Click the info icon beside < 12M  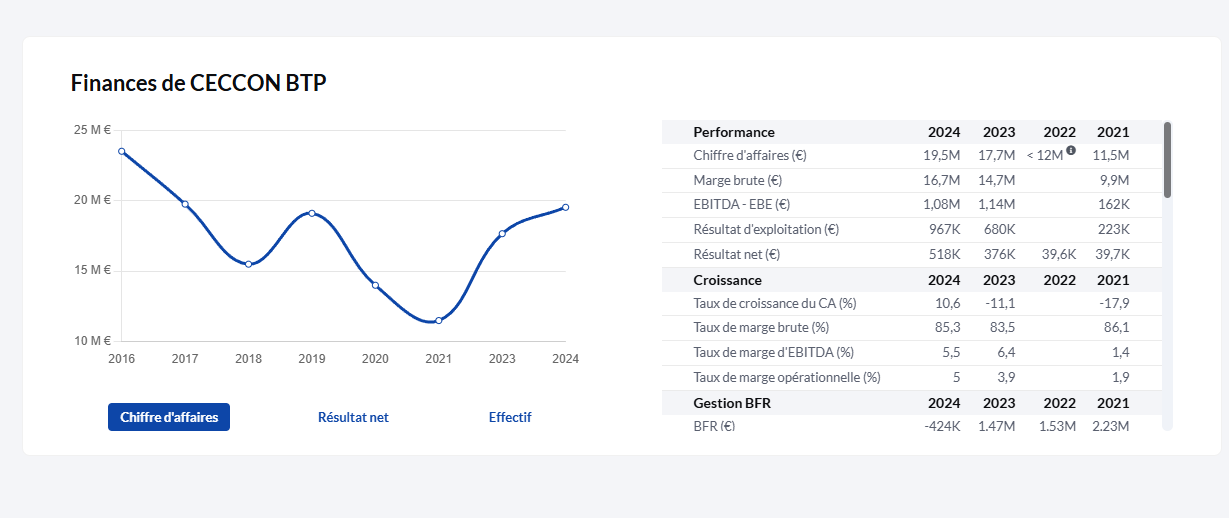pyautogui.click(x=1071, y=150)
